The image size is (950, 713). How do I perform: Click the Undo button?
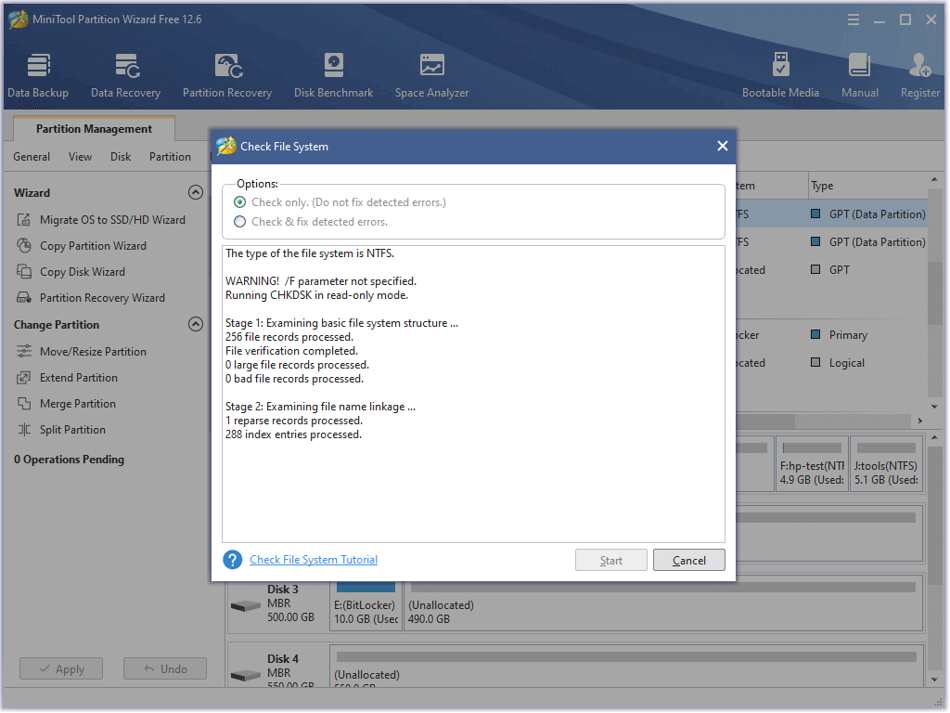(165, 669)
